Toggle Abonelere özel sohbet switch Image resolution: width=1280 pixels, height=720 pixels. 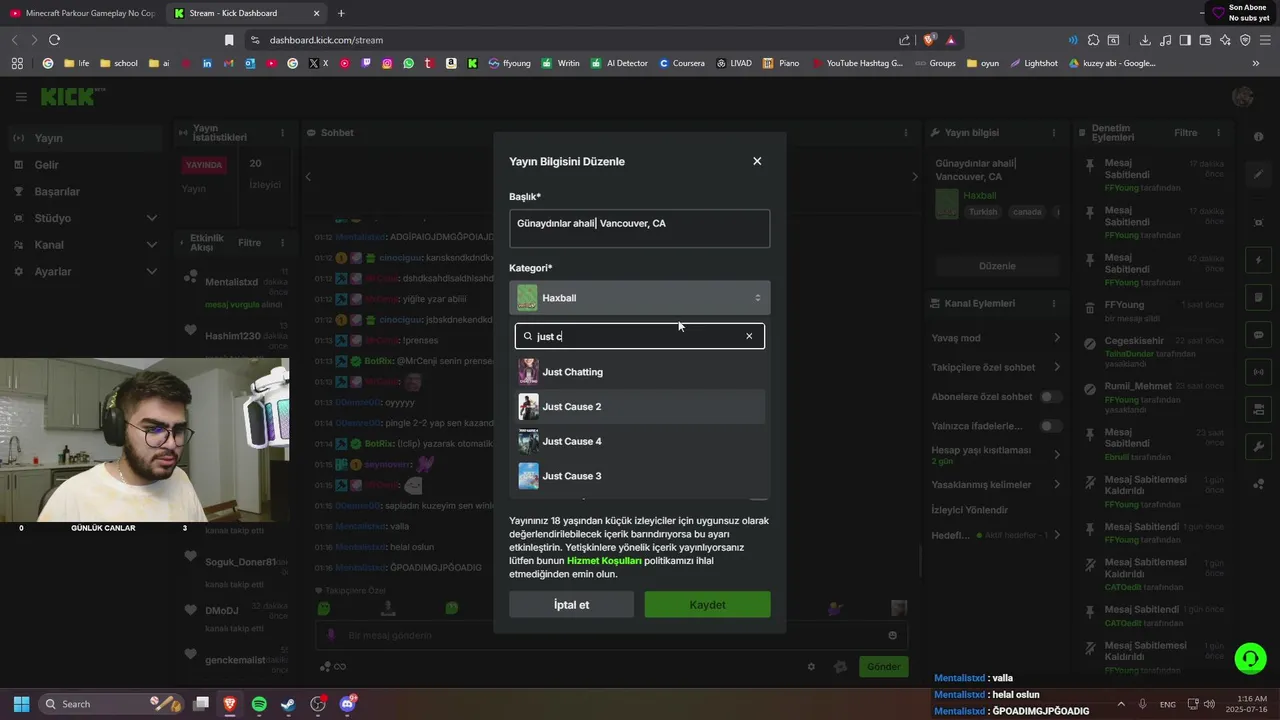[1050, 397]
